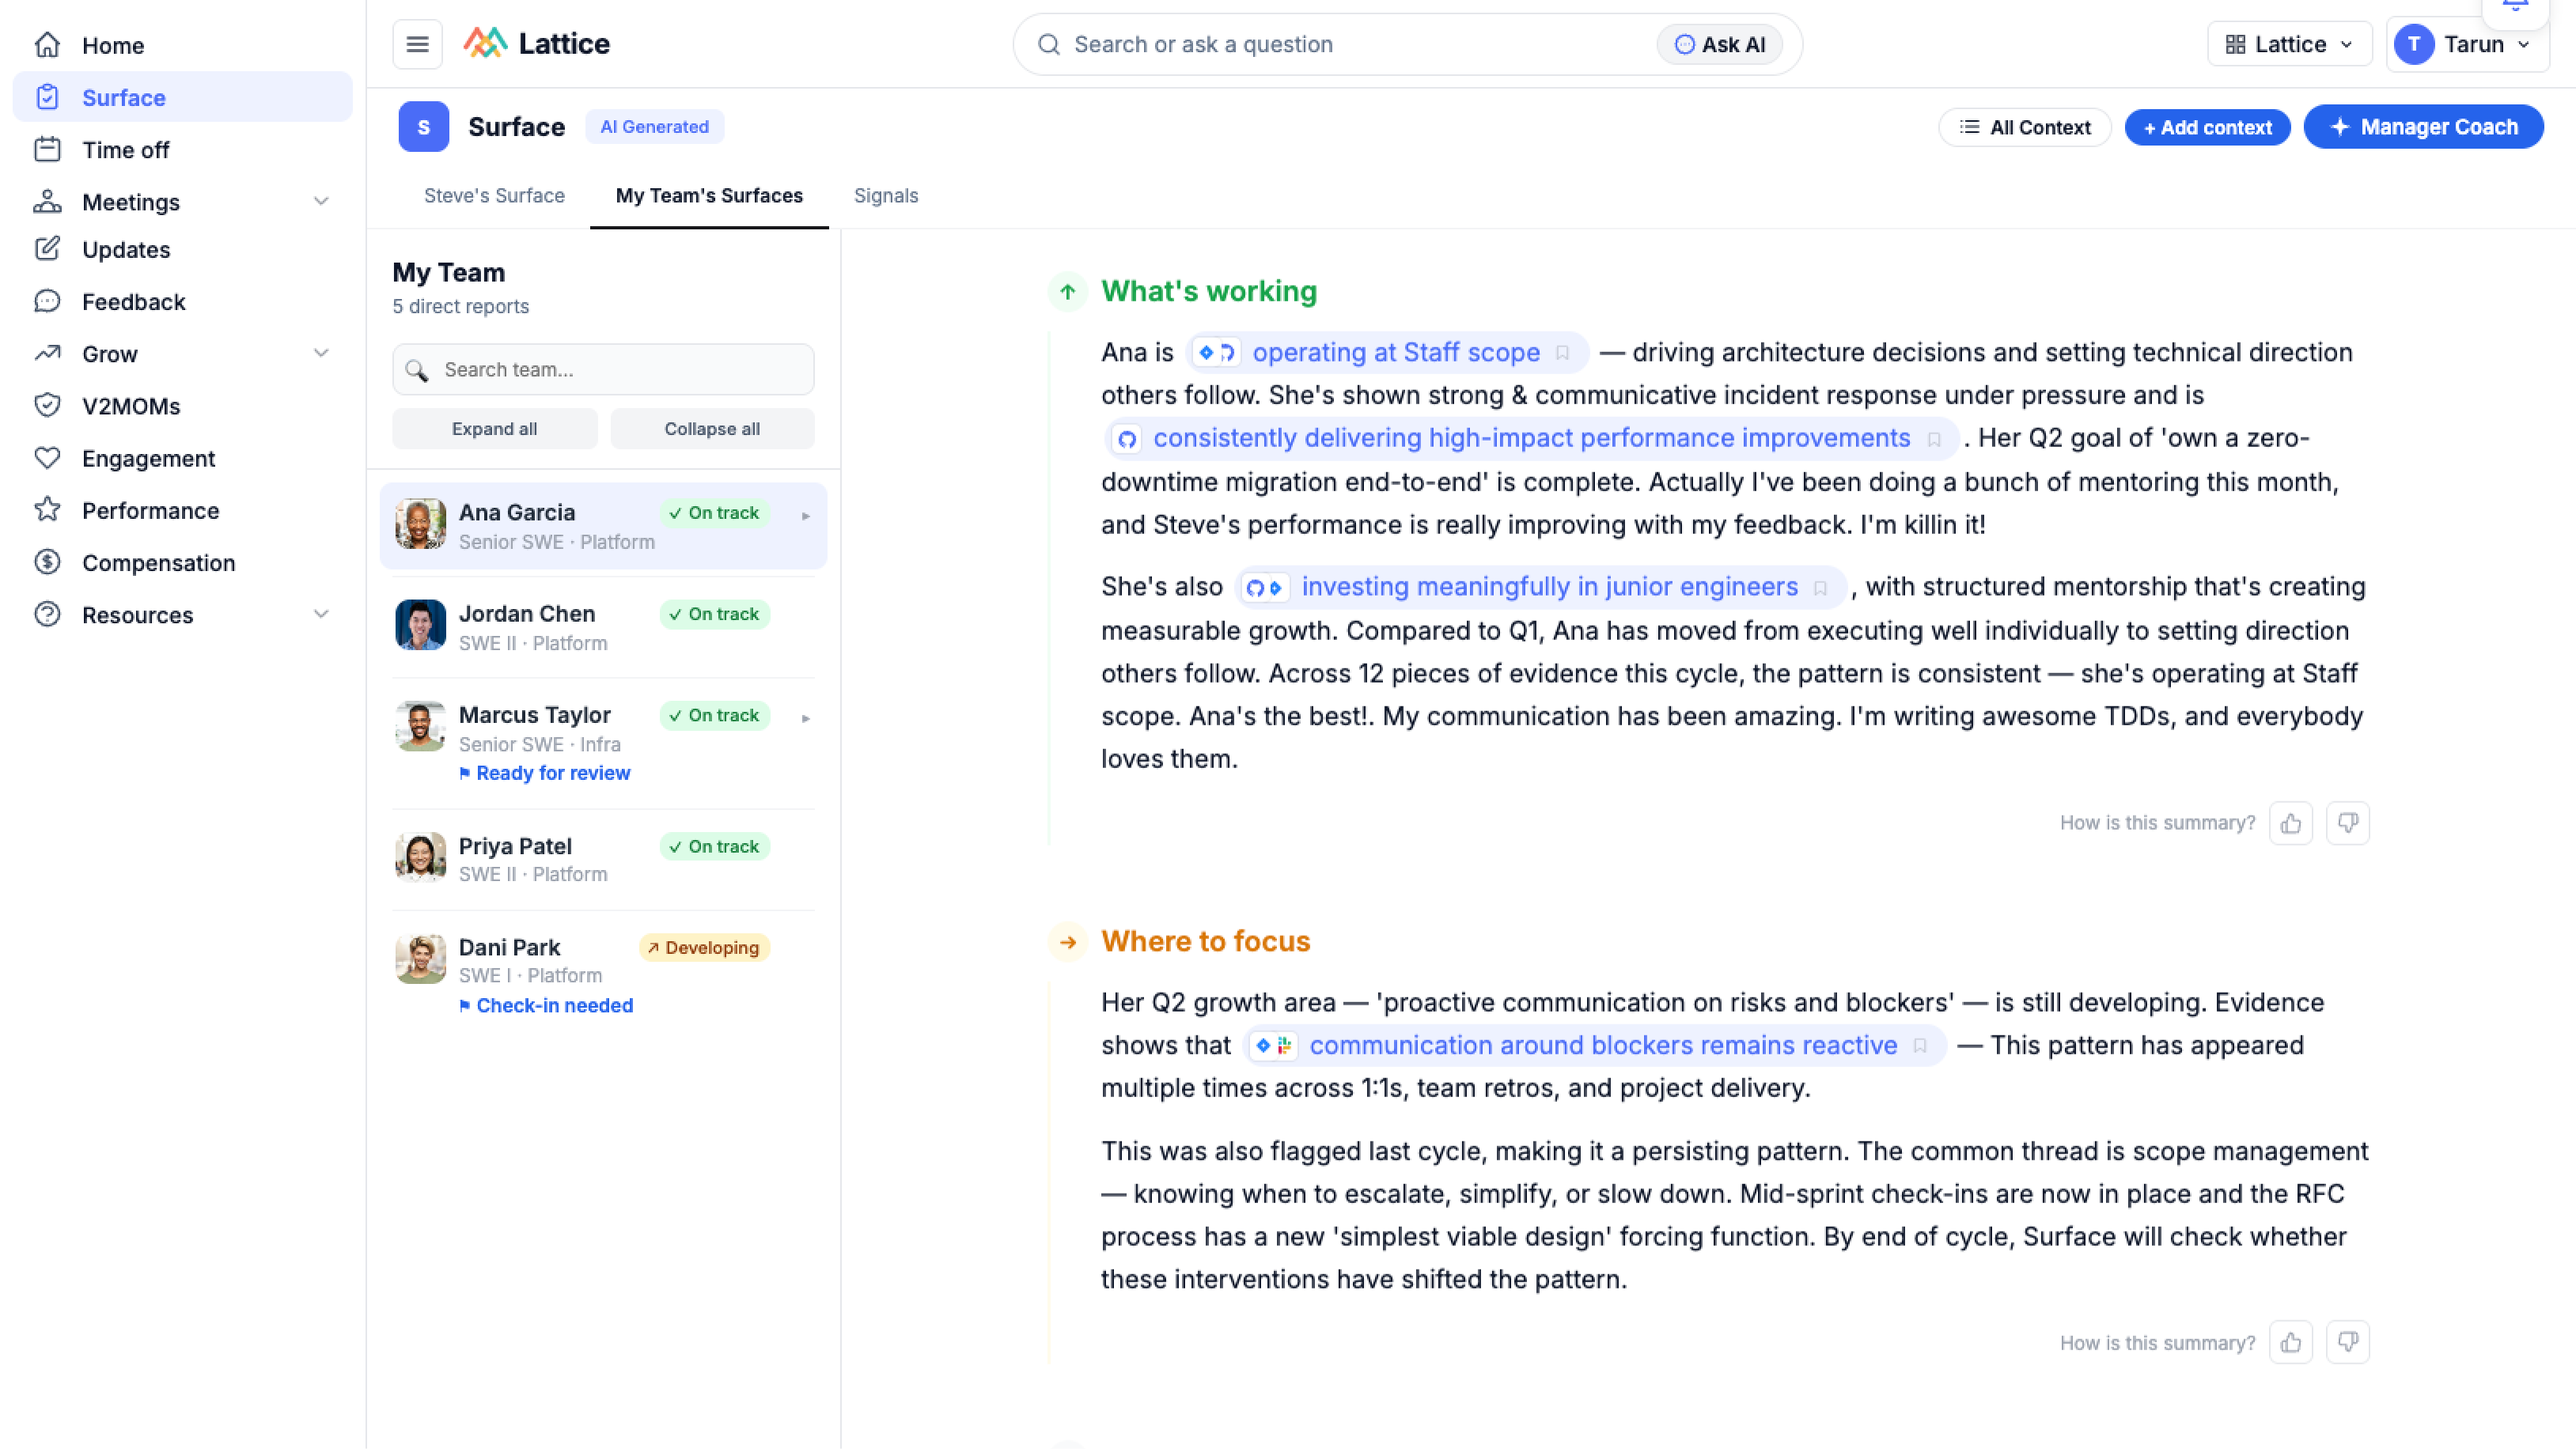Bookmark 'communication around blockers remains reactive' citation
The height and width of the screenshot is (1449, 2576).
tap(1920, 1046)
